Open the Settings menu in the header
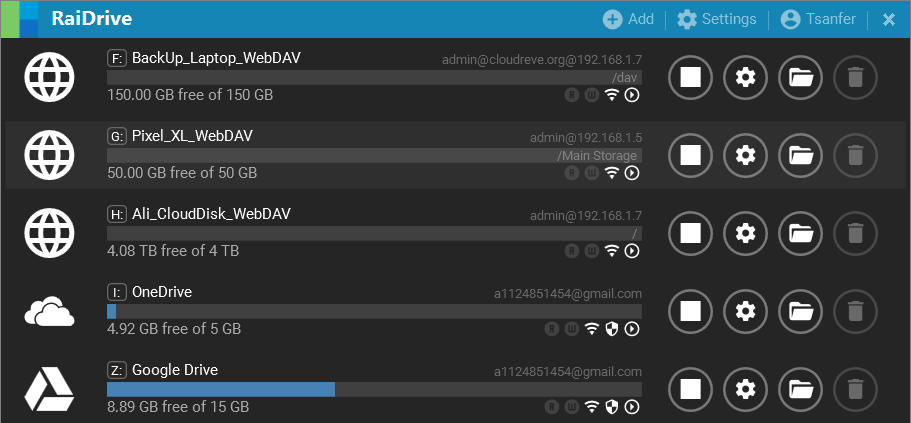Image resolution: width=911 pixels, height=423 pixels. pyautogui.click(x=717, y=19)
